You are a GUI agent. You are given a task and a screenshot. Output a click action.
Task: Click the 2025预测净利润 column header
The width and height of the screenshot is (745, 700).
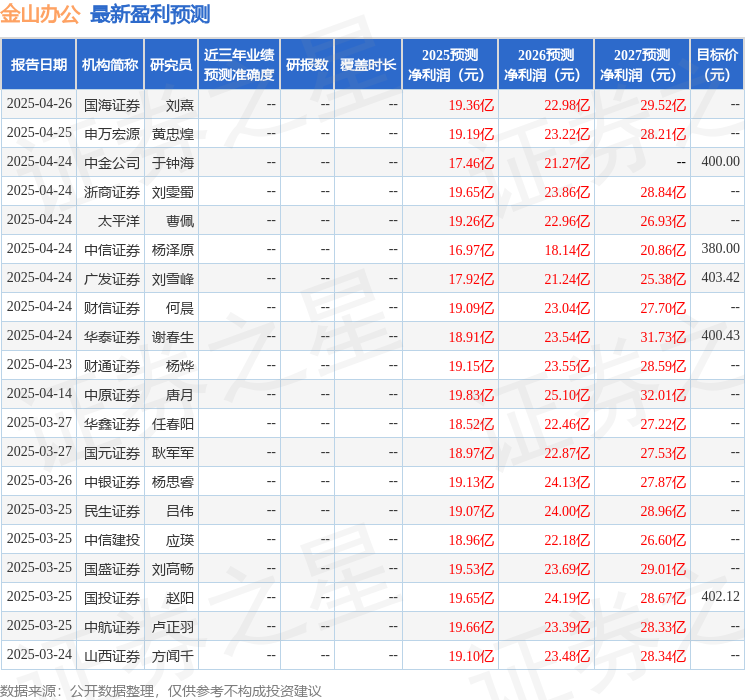point(450,65)
